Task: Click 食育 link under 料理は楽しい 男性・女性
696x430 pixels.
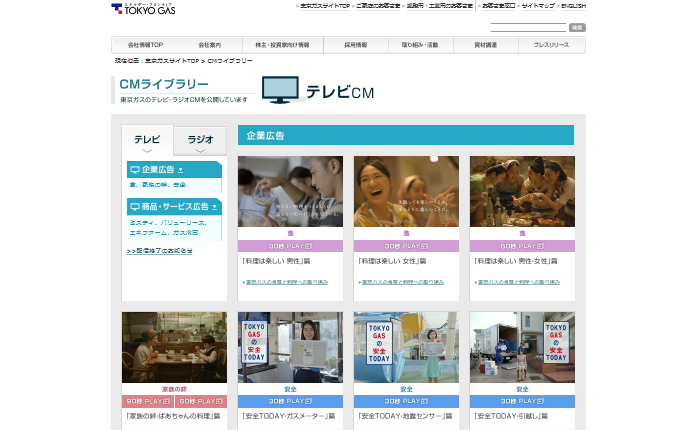Action: 518,282
